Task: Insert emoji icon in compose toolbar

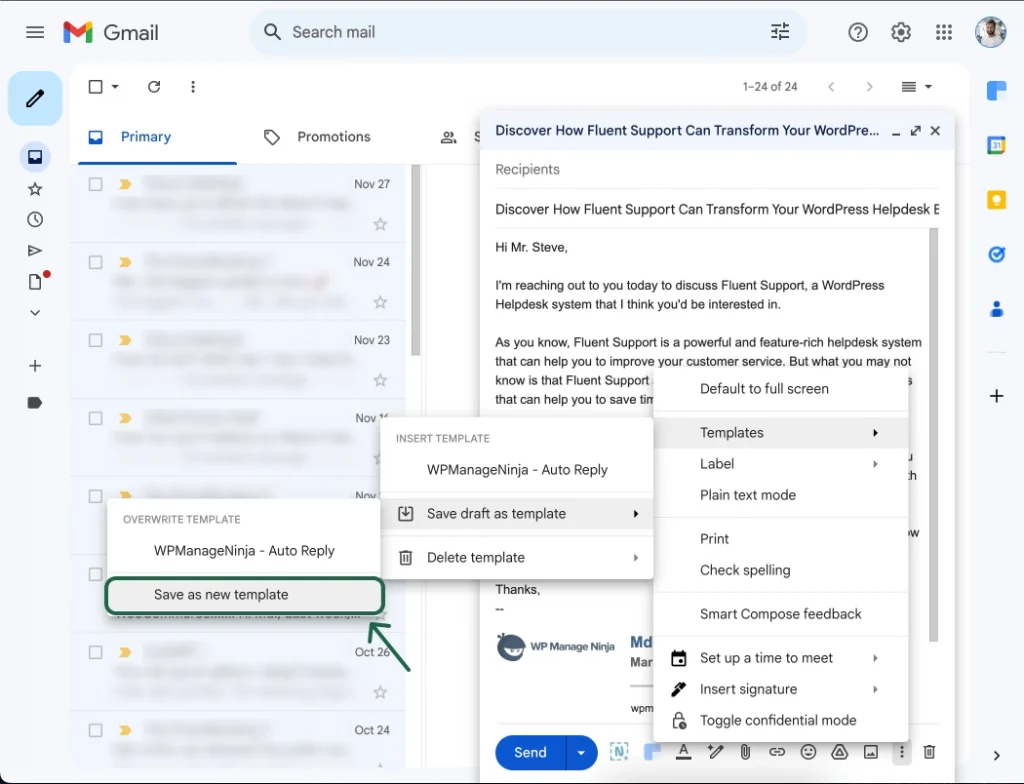Action: (x=808, y=752)
